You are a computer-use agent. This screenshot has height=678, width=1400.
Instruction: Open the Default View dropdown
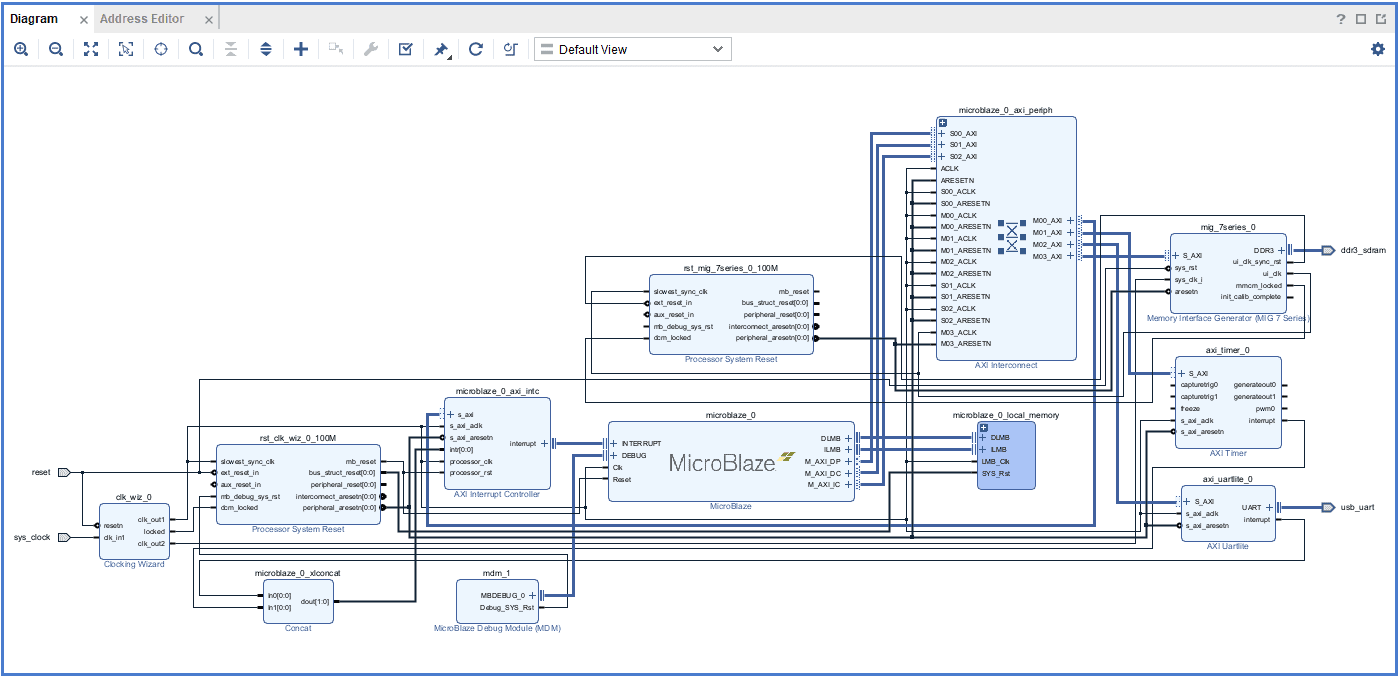[632, 49]
